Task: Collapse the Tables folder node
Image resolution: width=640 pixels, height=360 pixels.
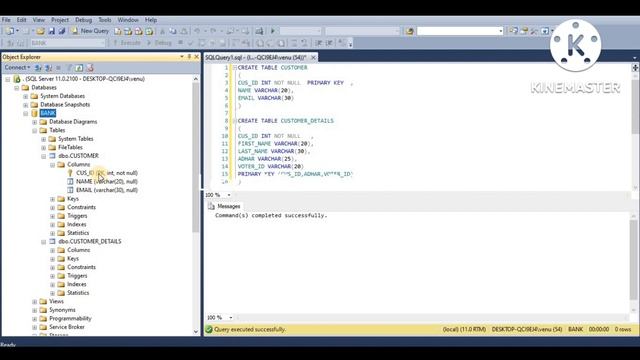Action: [35, 131]
